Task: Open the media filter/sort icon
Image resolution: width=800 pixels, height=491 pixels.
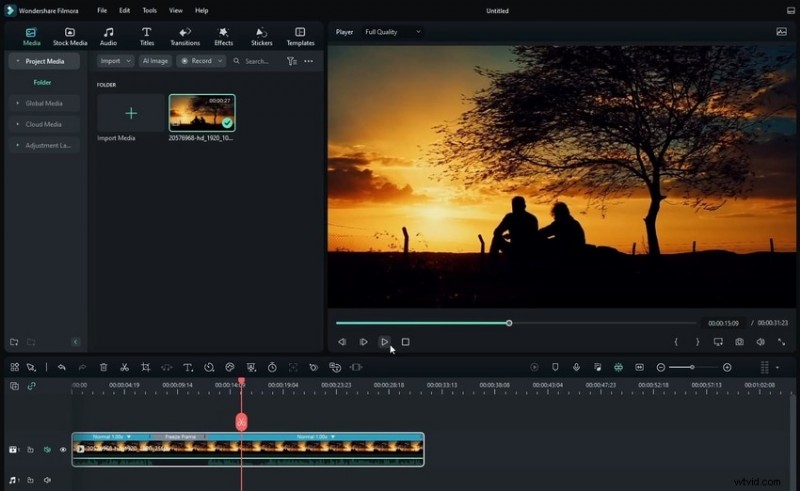Action: pyautogui.click(x=291, y=61)
